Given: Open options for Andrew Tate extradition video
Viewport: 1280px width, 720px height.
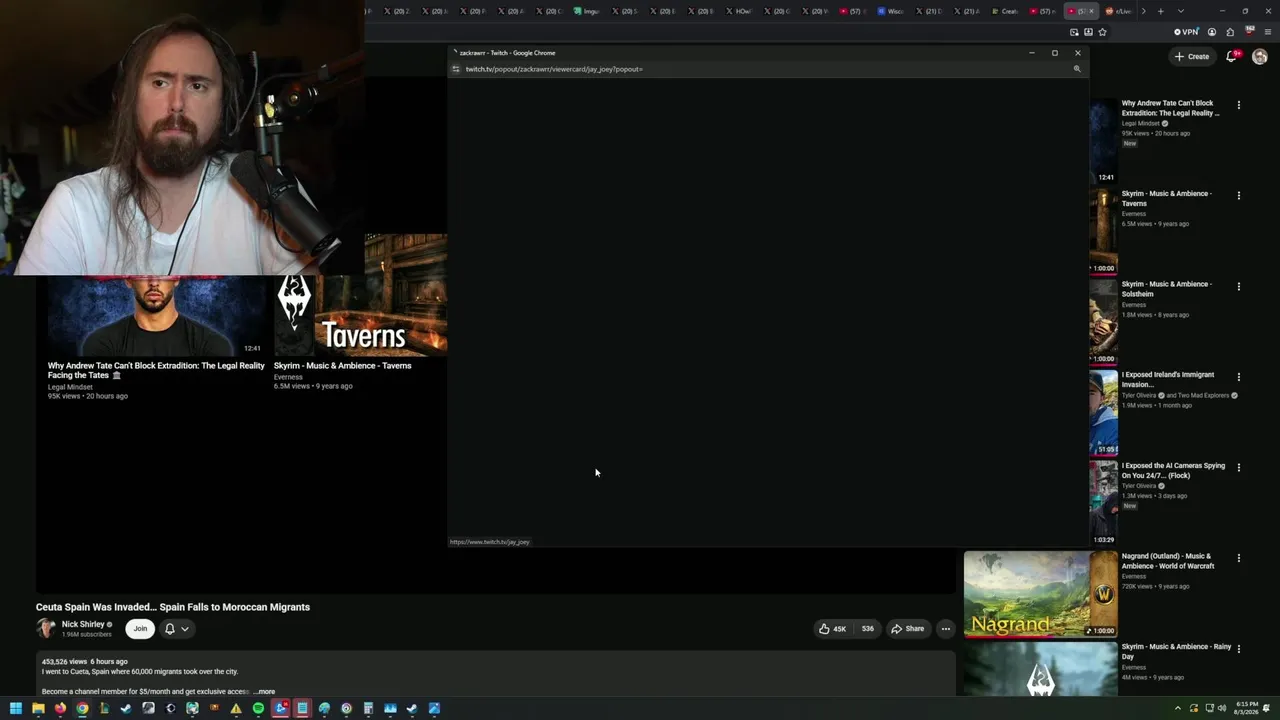Looking at the screenshot, I should [x=1239, y=105].
